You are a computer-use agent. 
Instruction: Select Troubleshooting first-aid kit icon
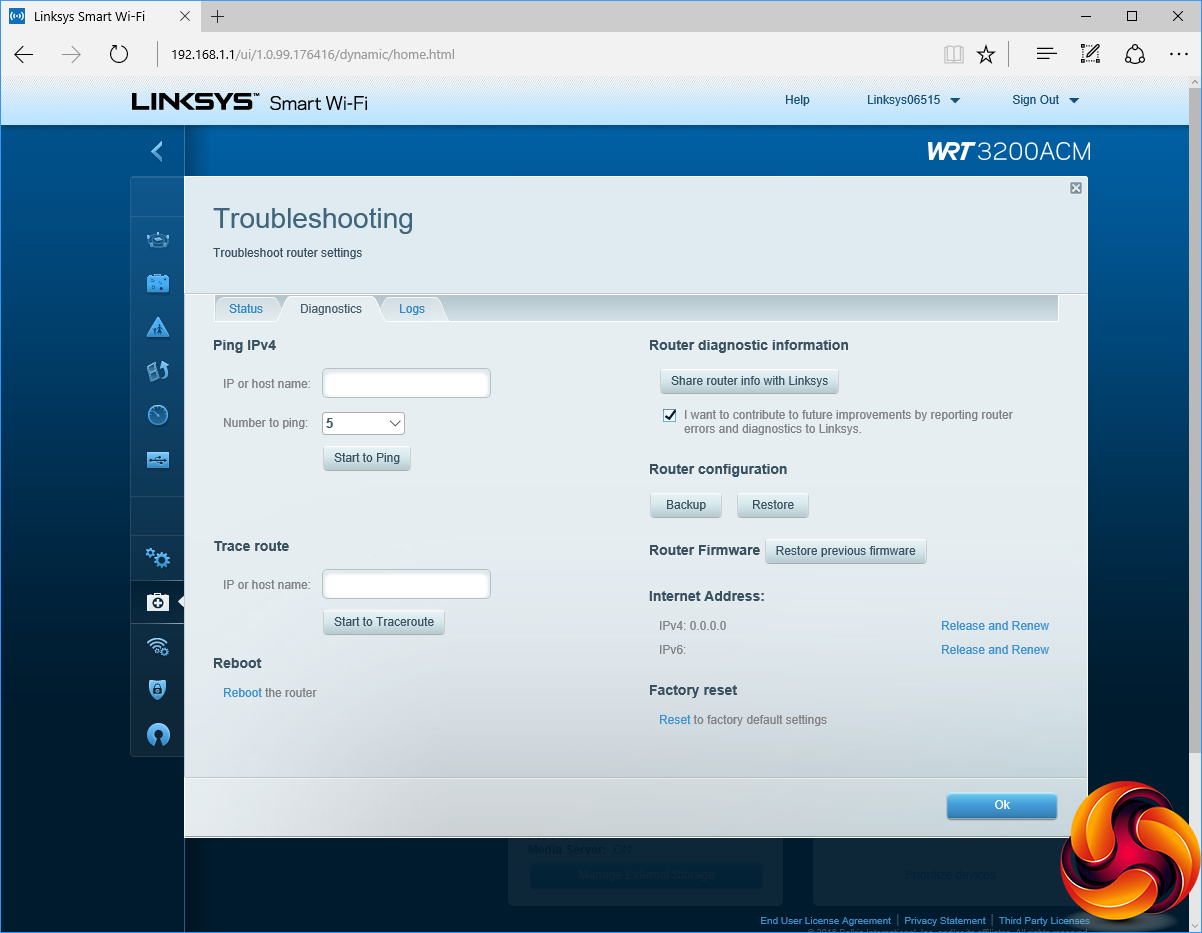(x=157, y=602)
